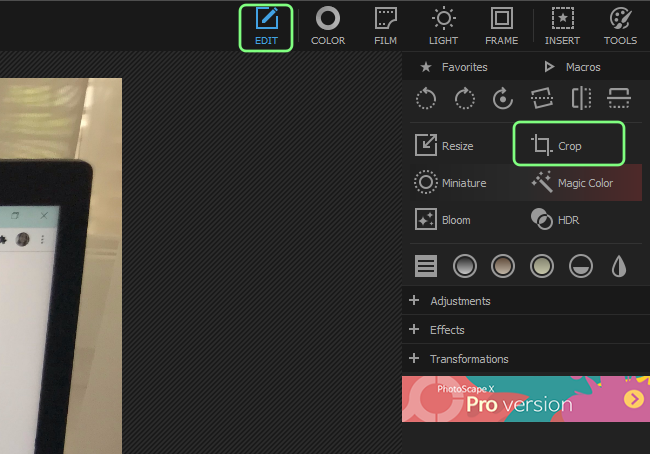Open the PhotoScape X Pro version banner
The image size is (650, 454).
coord(526,399)
